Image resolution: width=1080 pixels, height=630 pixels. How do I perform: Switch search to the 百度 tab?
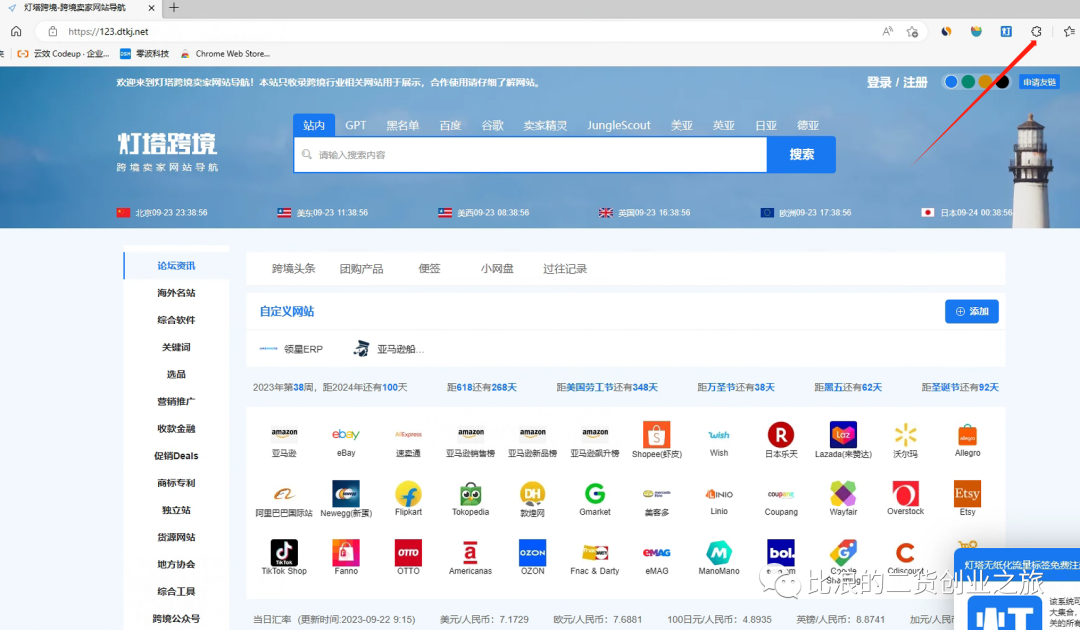[x=450, y=125]
